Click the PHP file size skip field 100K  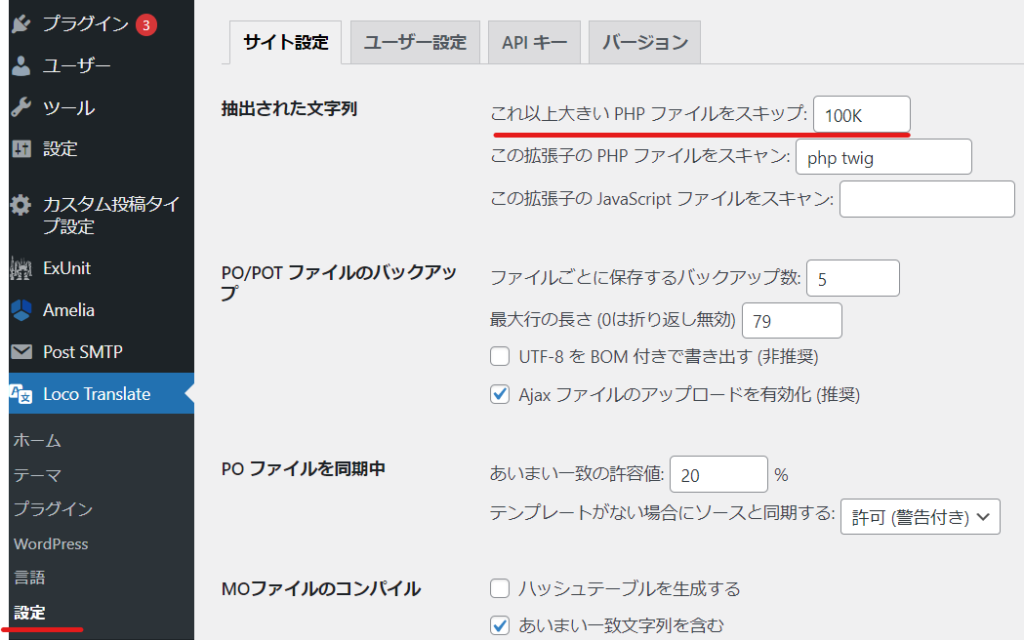[x=861, y=115]
